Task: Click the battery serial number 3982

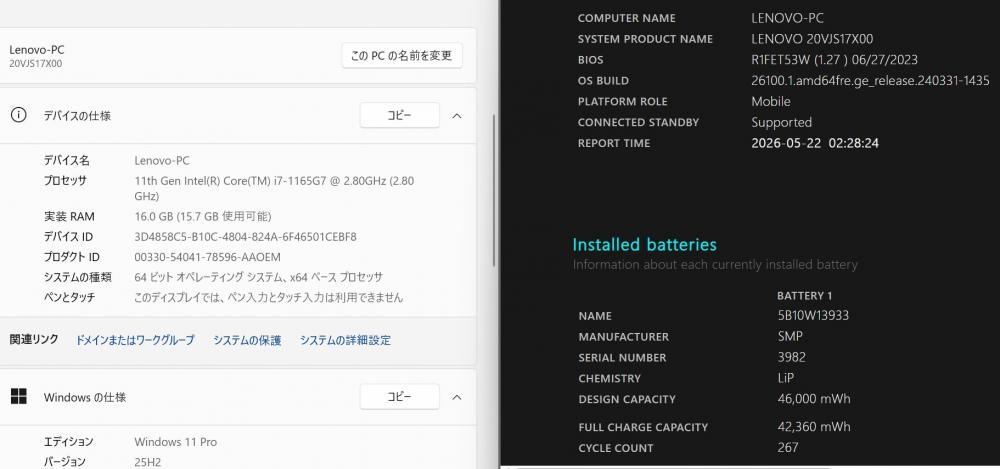Action: (x=791, y=358)
